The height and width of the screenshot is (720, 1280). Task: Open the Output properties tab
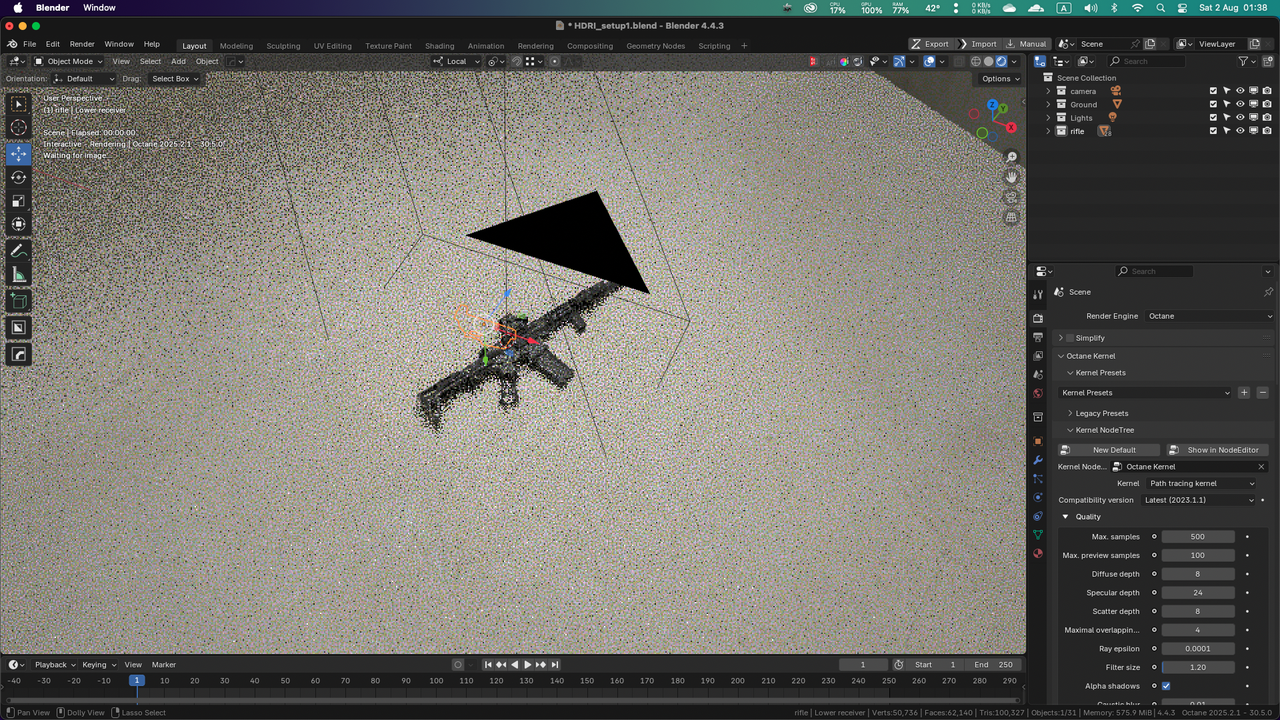(1038, 337)
